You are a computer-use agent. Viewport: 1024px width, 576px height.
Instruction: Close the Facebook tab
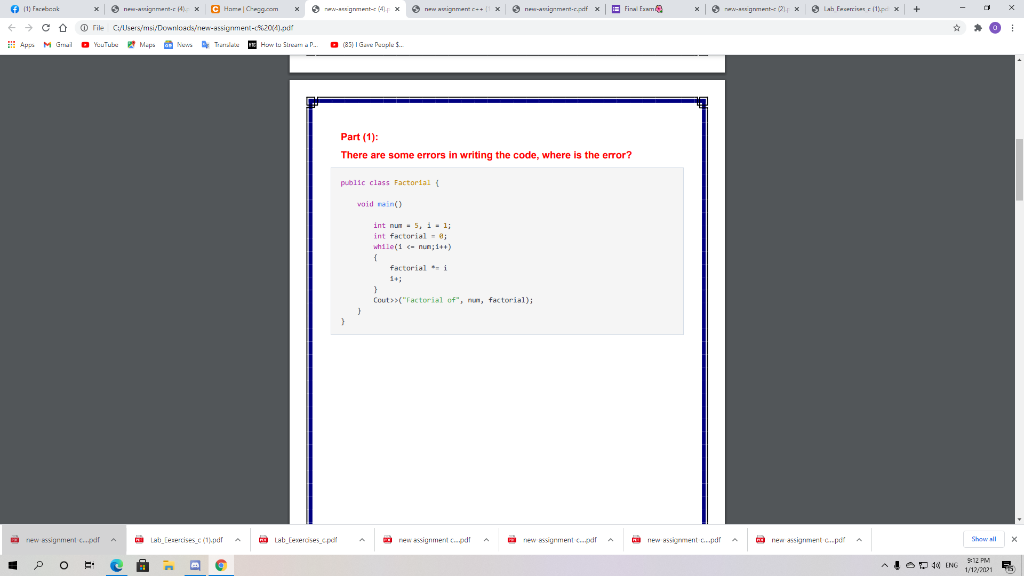pyautogui.click(x=96, y=9)
